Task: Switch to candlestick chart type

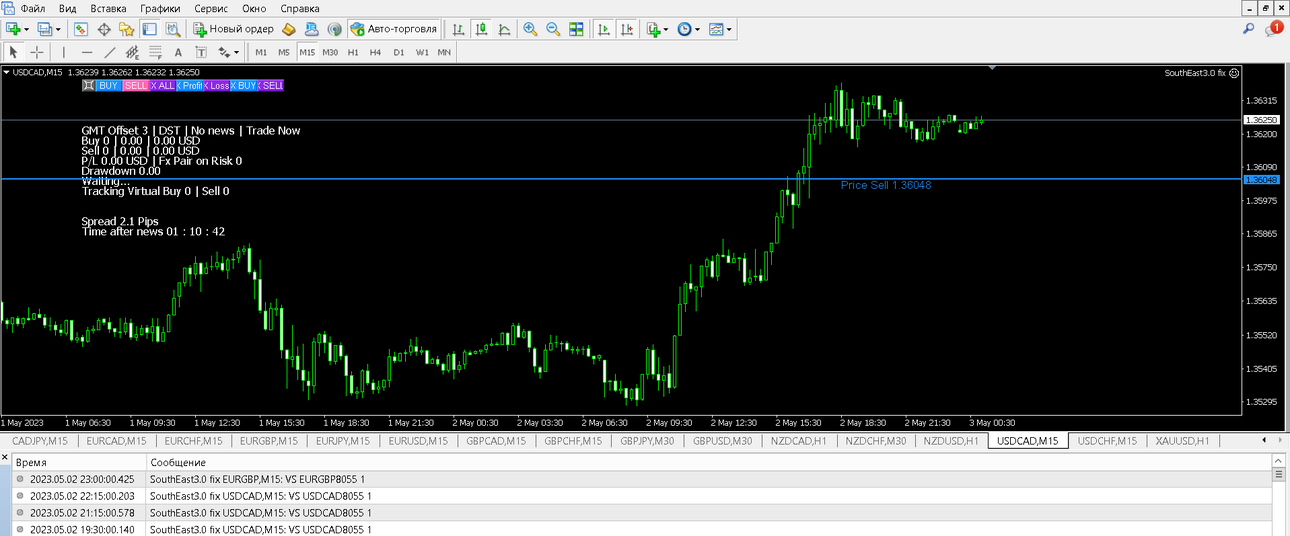Action: tap(481, 30)
